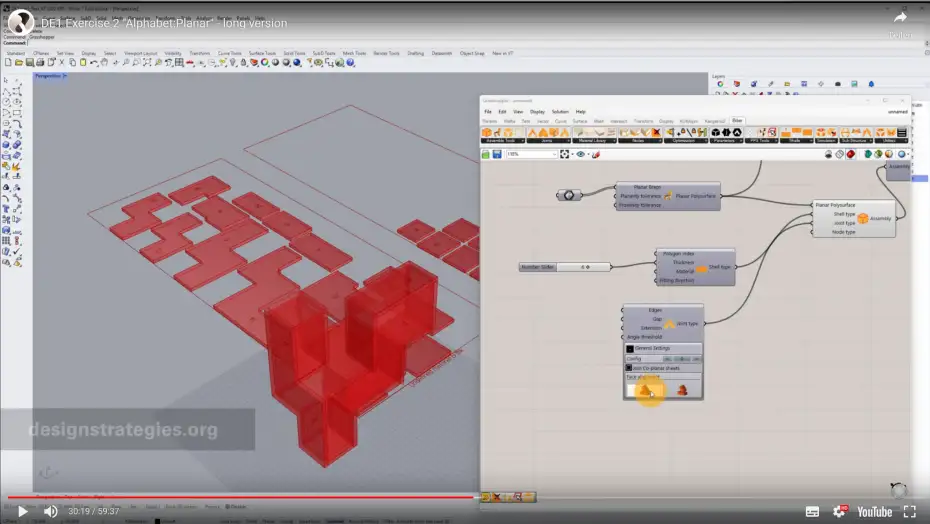
Task: Toggle subtitles on the video
Action: [812, 512]
